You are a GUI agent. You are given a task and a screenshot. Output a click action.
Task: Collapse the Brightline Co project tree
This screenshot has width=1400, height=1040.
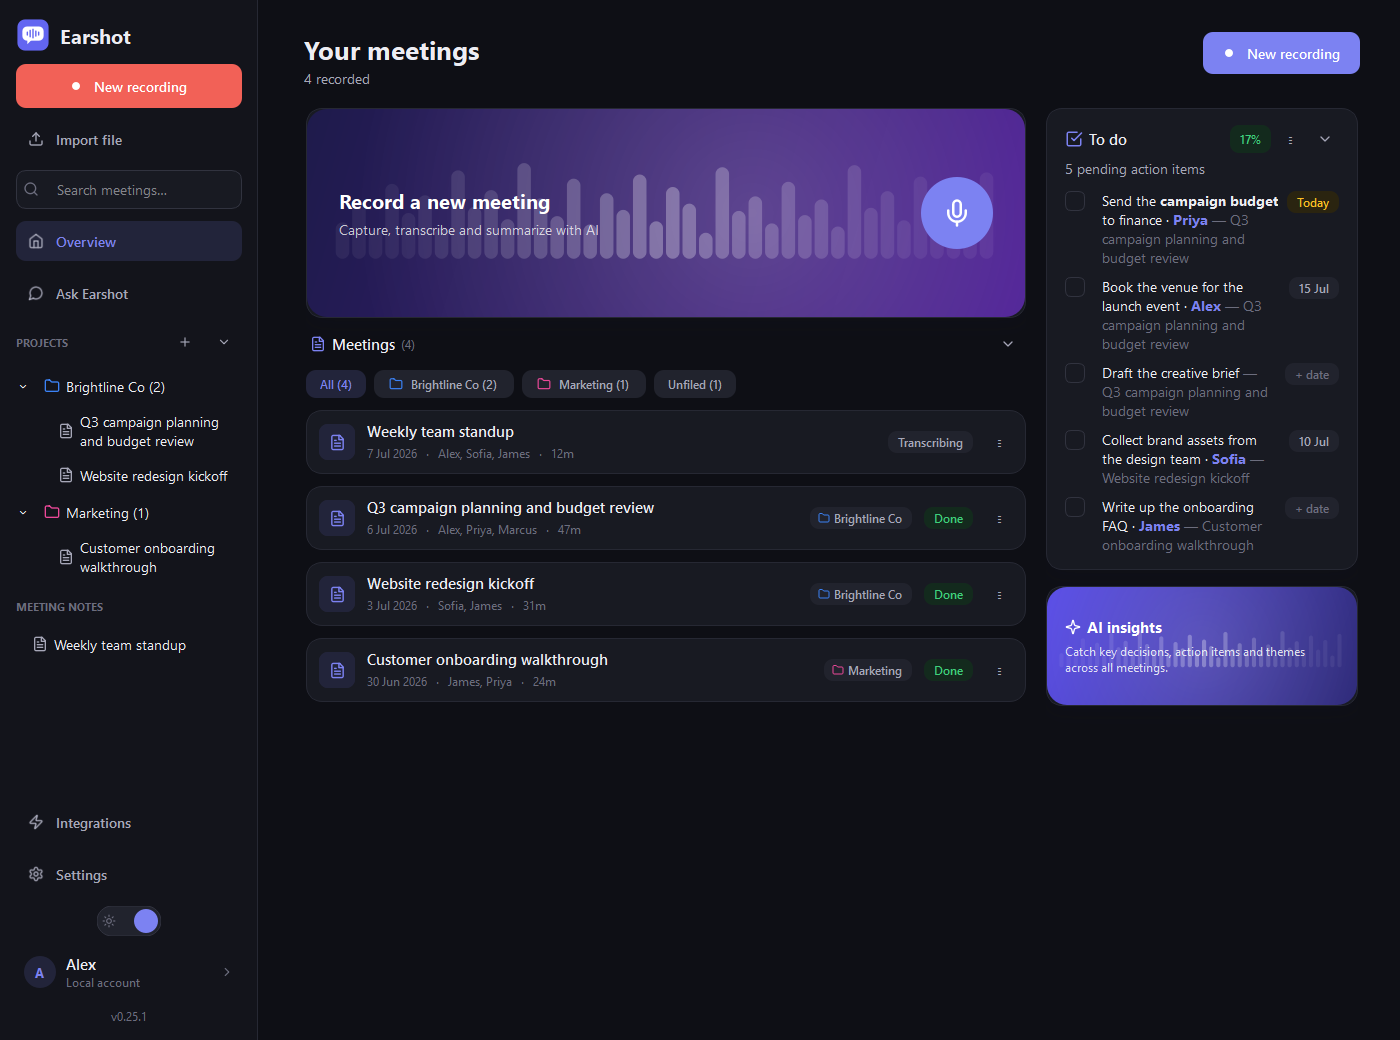pos(23,387)
